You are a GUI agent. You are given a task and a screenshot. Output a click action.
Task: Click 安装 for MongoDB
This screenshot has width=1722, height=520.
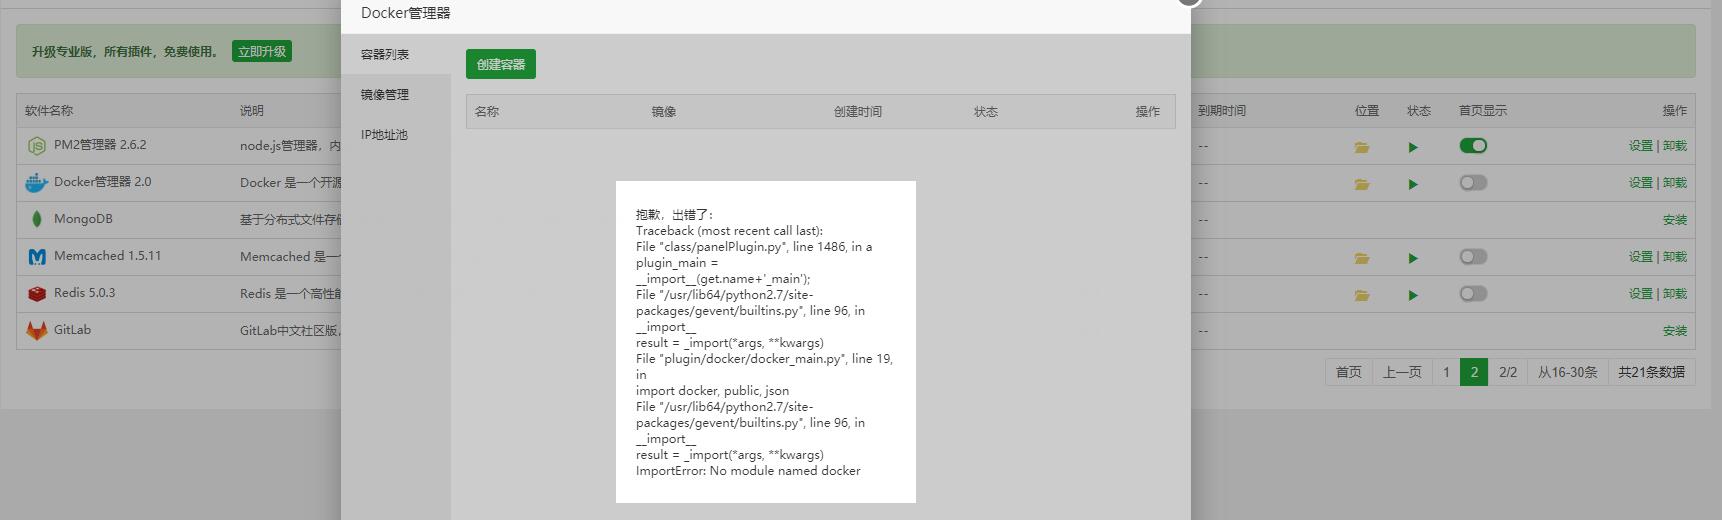pos(1674,220)
